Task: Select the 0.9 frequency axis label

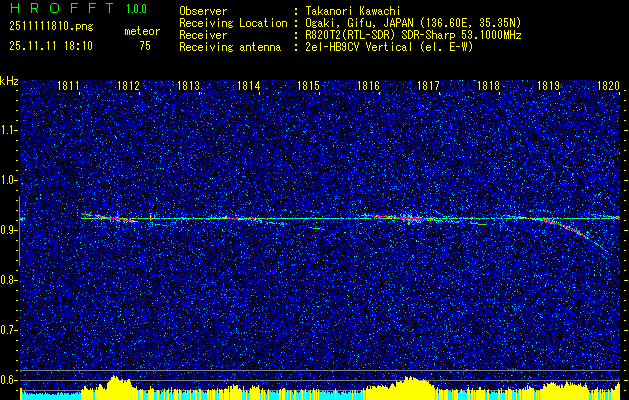Action: pyautogui.click(x=9, y=230)
